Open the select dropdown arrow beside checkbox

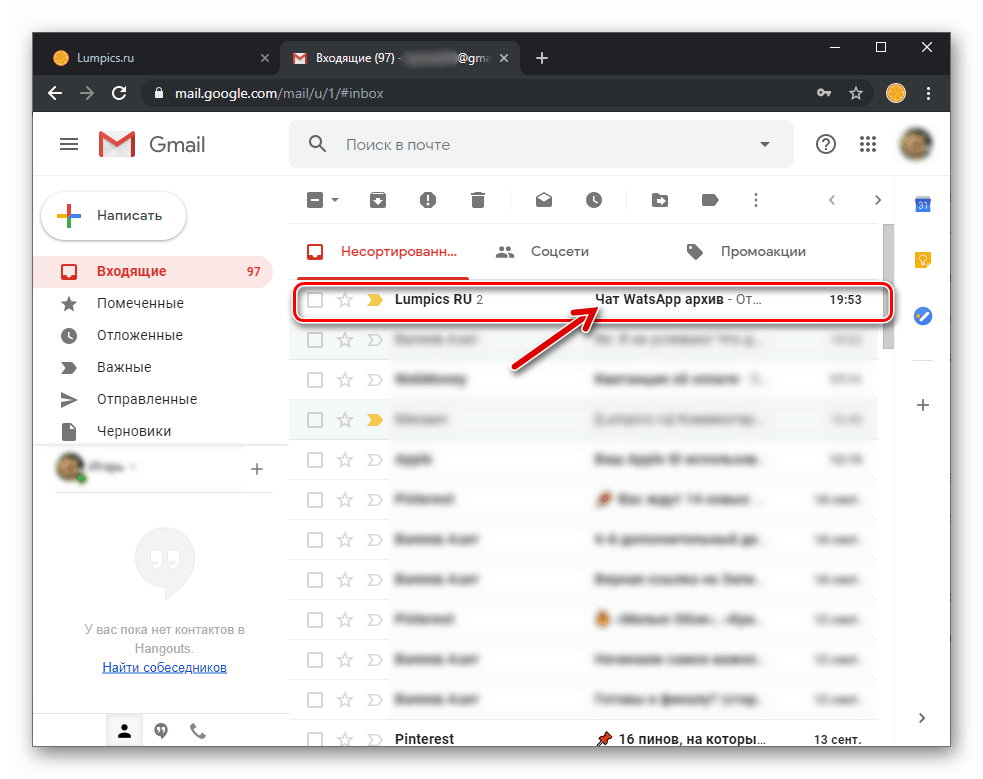click(x=335, y=200)
